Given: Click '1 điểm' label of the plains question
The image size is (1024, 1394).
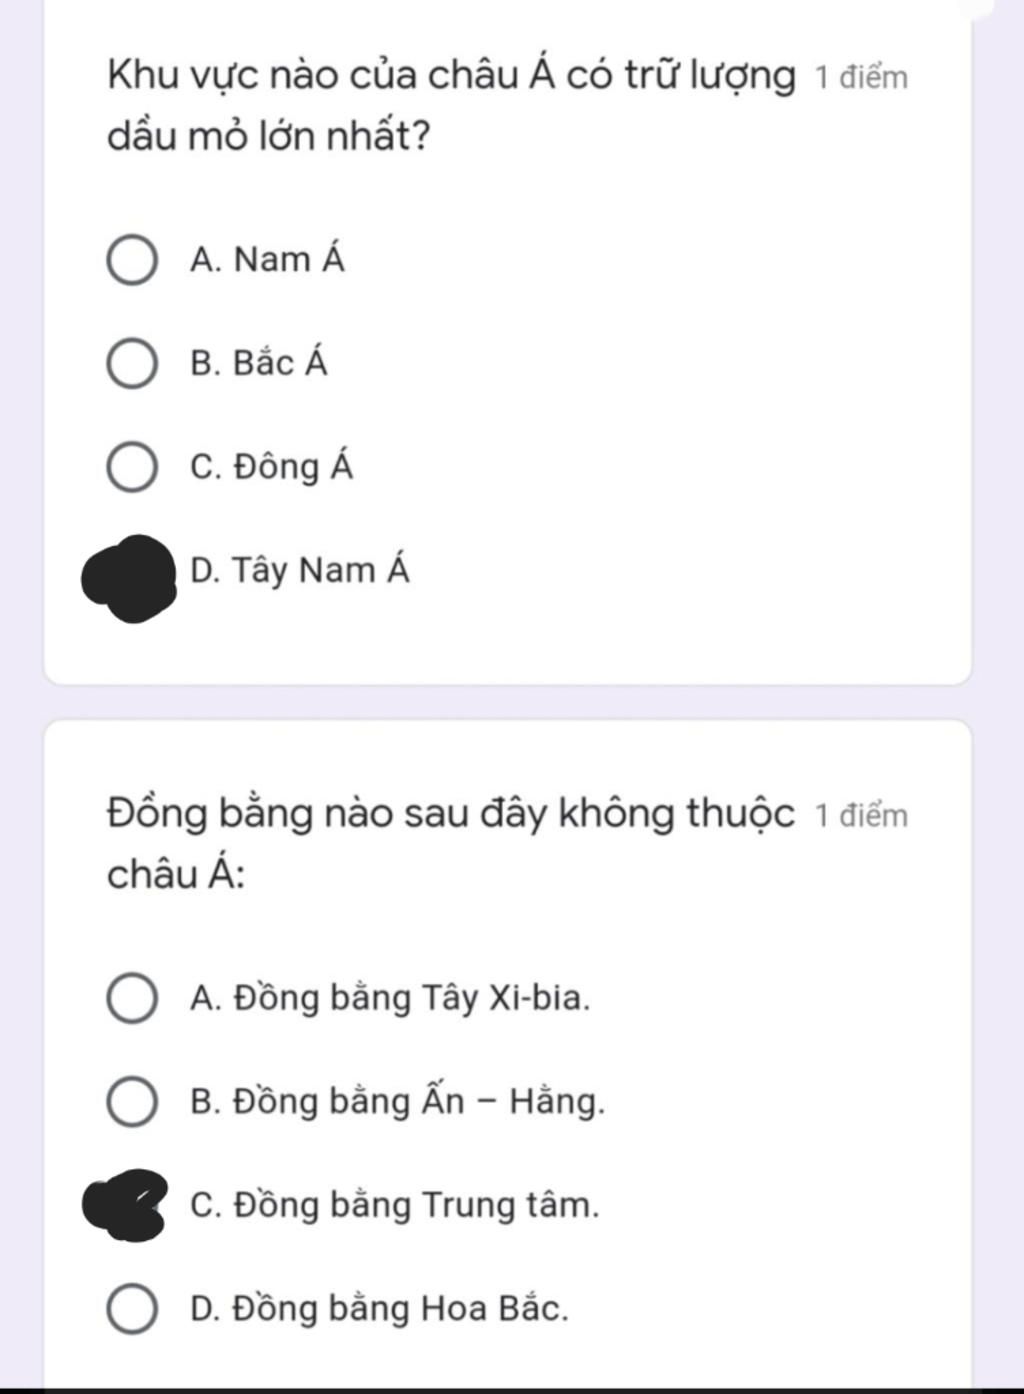Looking at the screenshot, I should [861, 816].
